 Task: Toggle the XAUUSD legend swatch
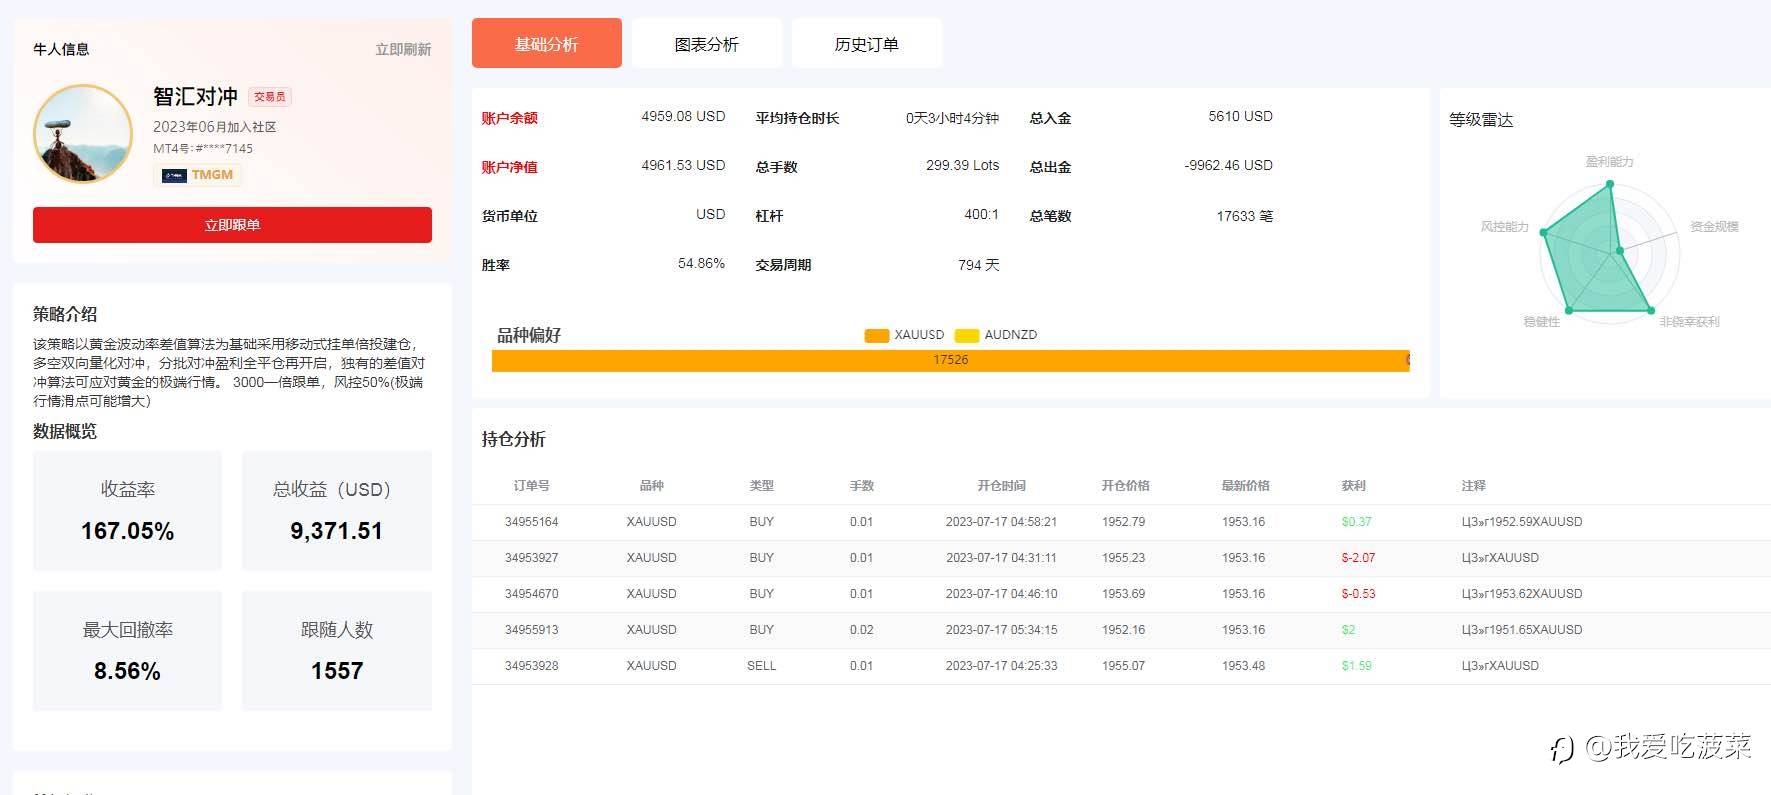click(x=876, y=335)
